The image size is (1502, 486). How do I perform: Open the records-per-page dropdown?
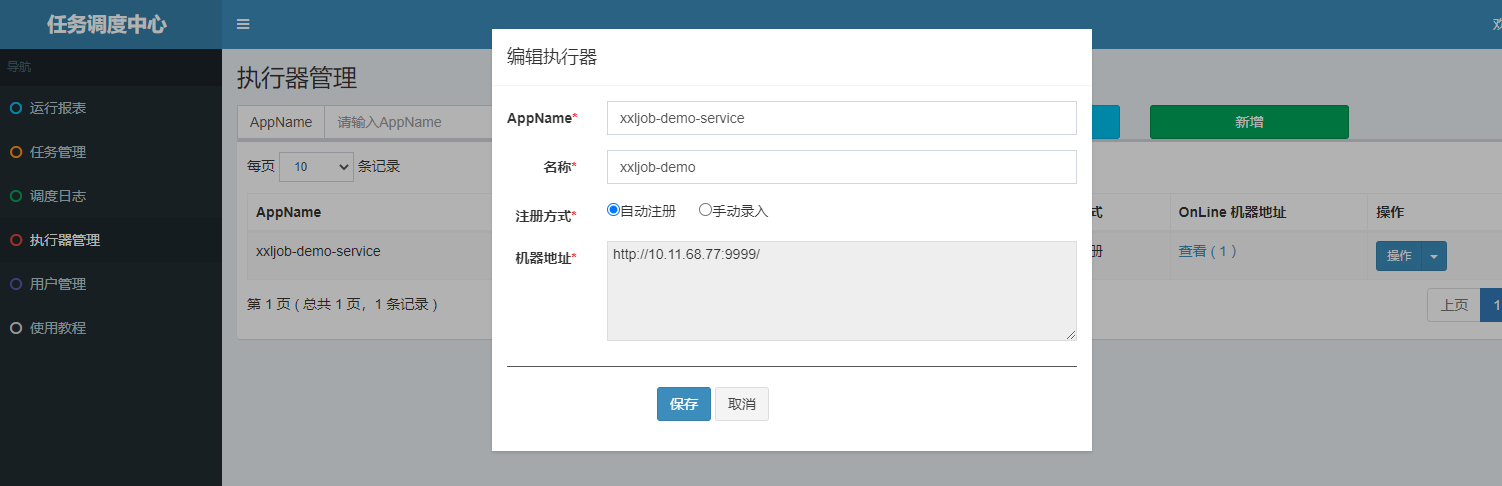tap(316, 167)
